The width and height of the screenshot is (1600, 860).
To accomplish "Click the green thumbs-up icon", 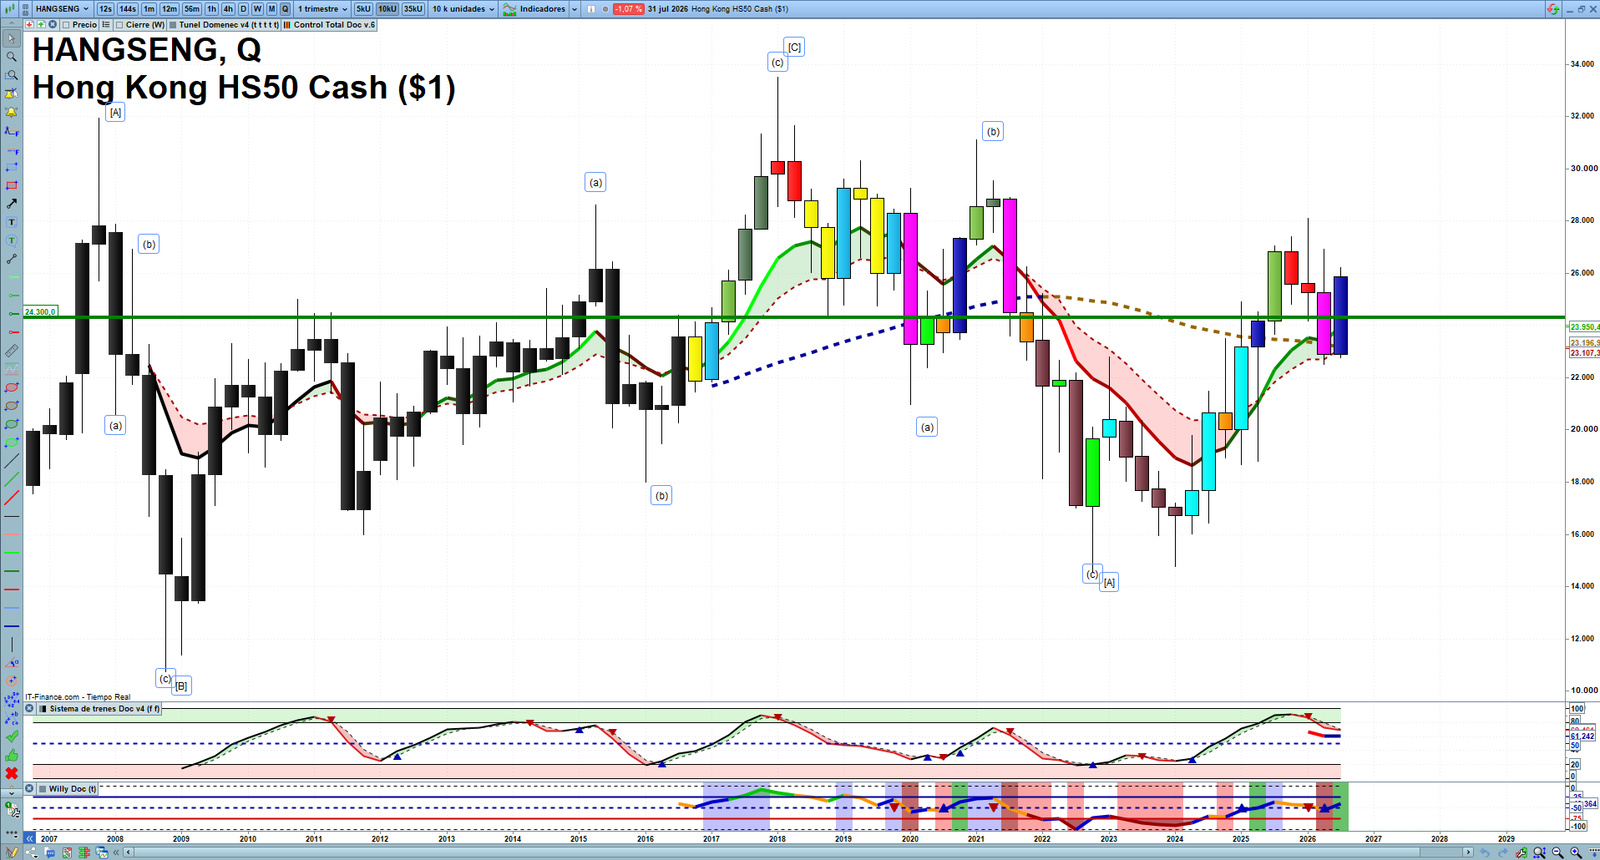I will (11, 755).
